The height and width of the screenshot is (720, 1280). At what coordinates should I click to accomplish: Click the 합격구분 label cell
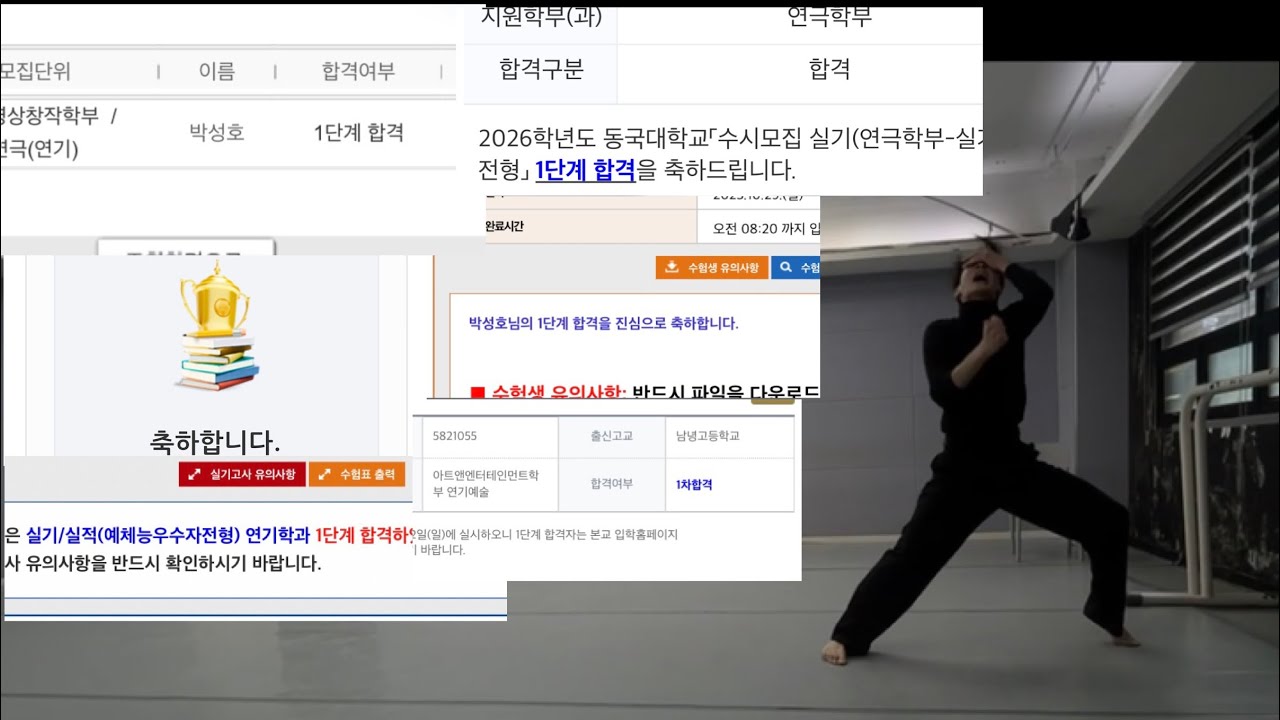pos(541,69)
